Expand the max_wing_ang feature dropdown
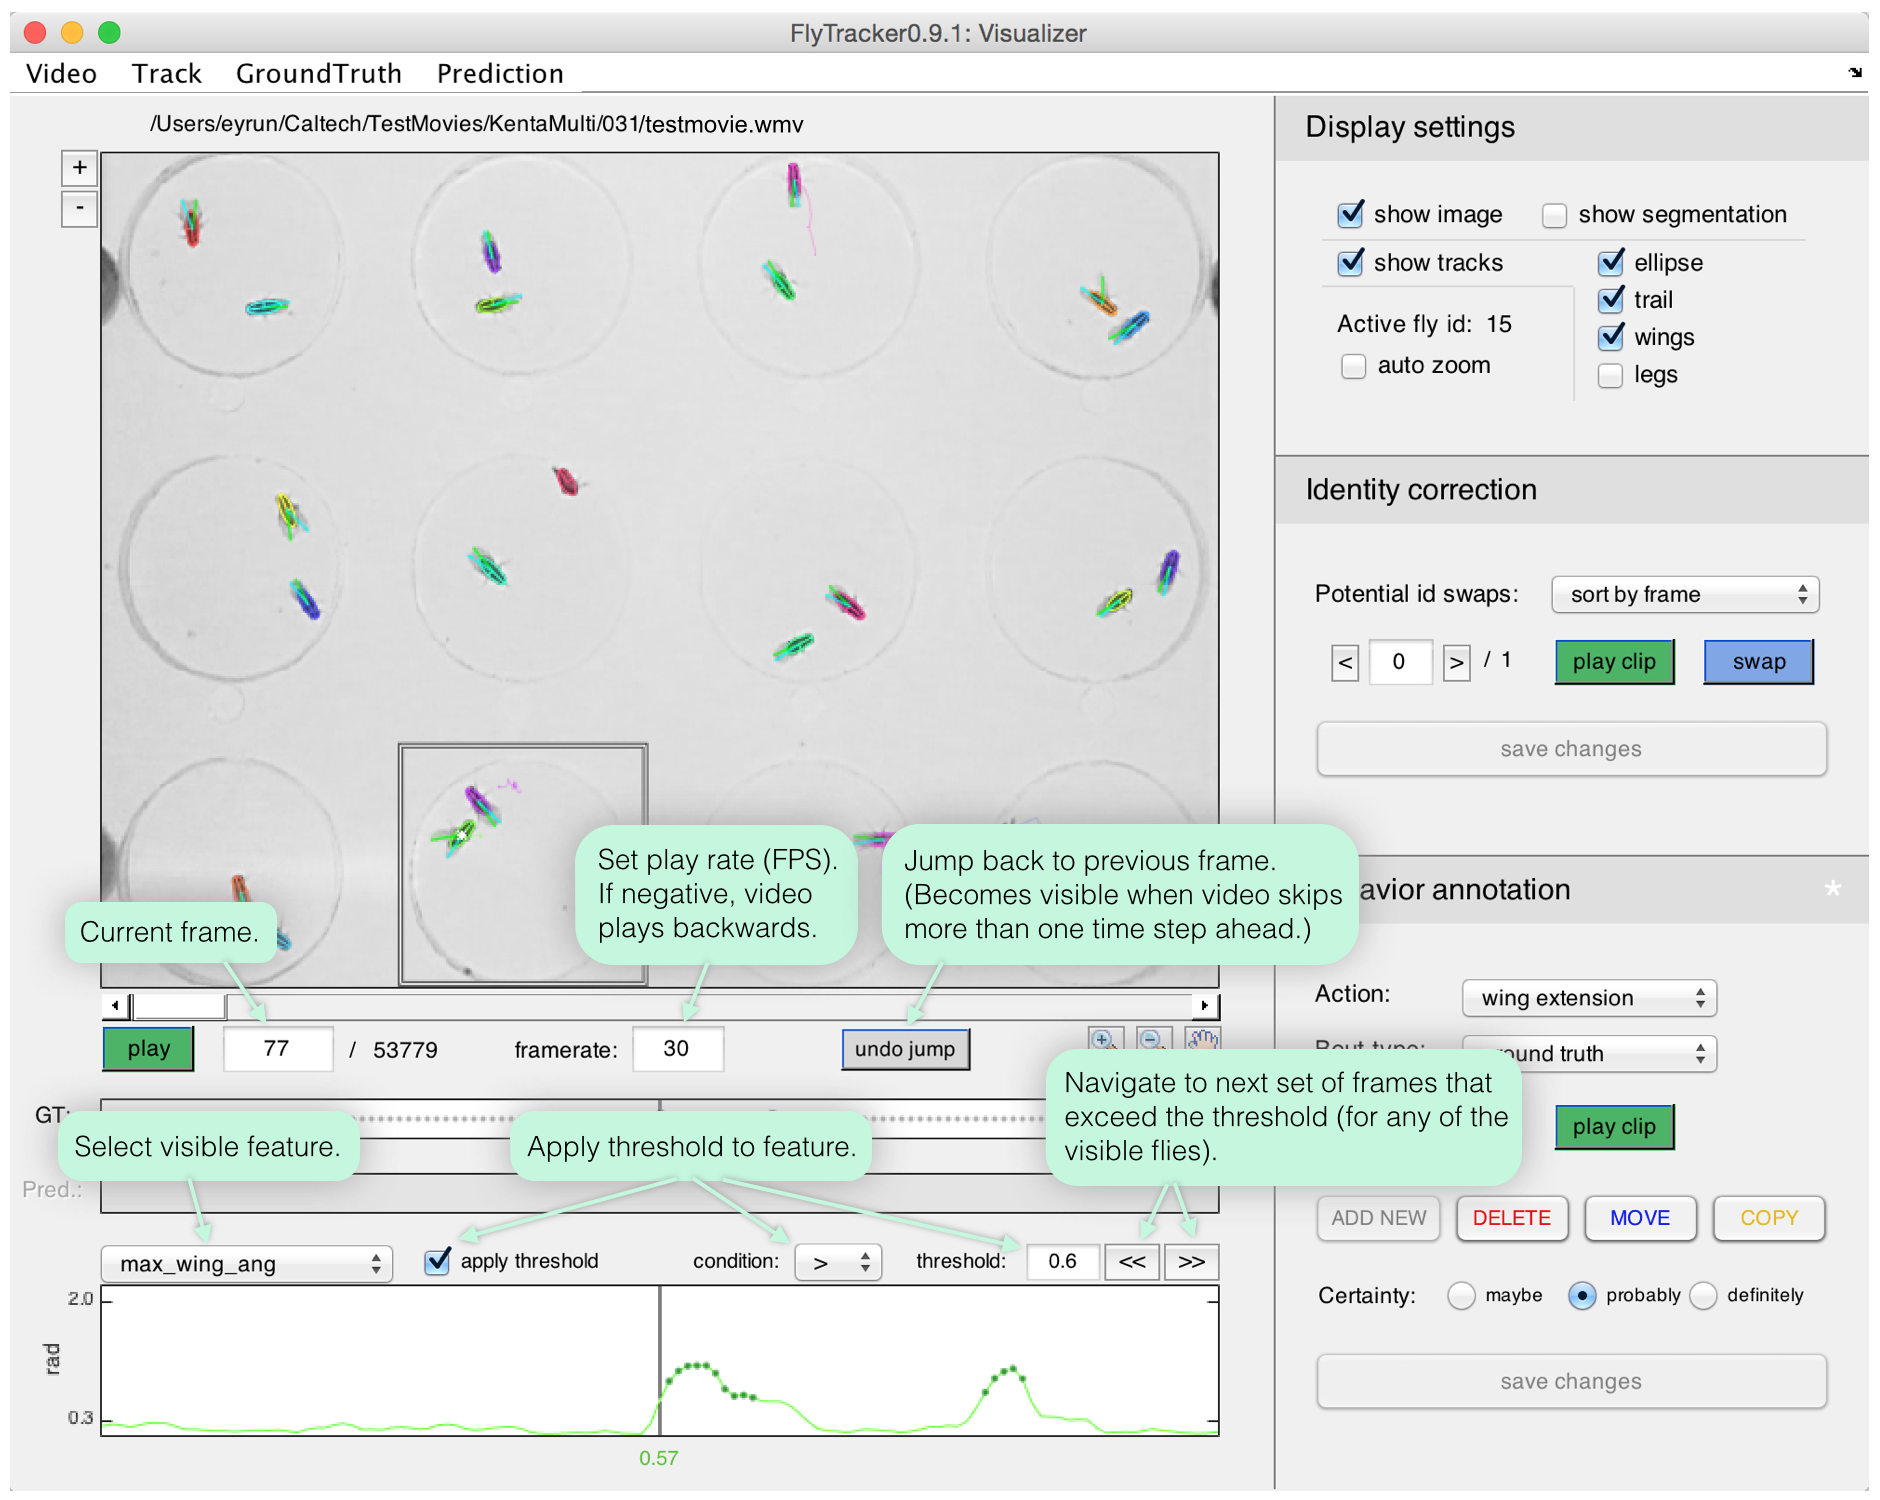Image resolution: width=1880 pixels, height=1500 pixels. (x=247, y=1264)
